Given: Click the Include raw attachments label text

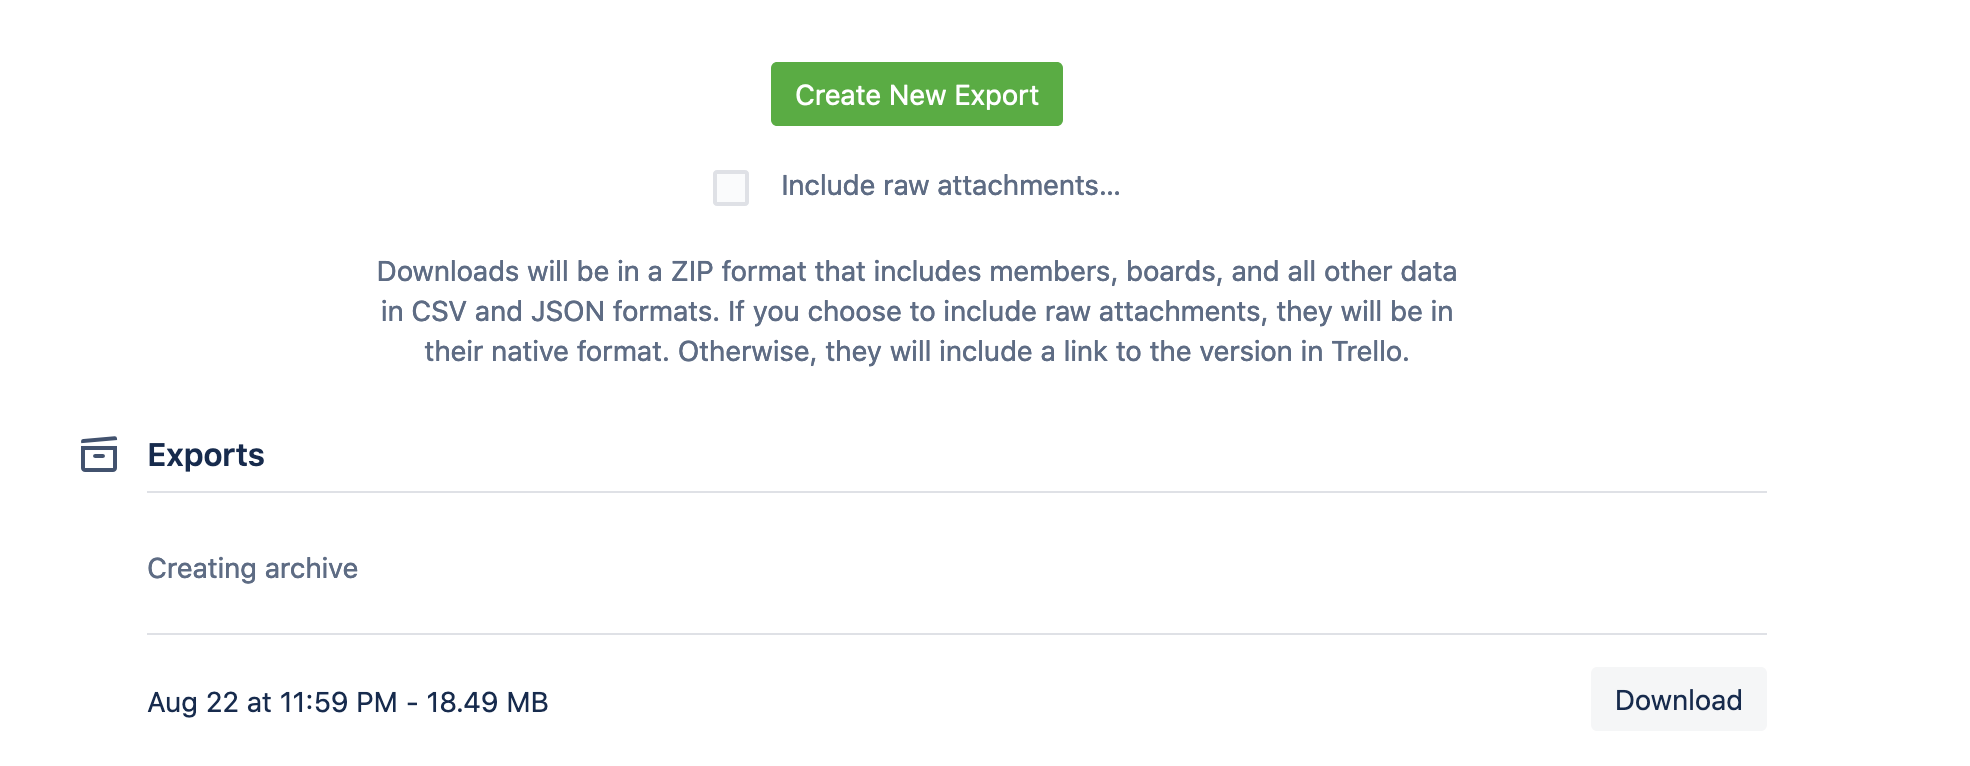Looking at the screenshot, I should click(x=950, y=186).
